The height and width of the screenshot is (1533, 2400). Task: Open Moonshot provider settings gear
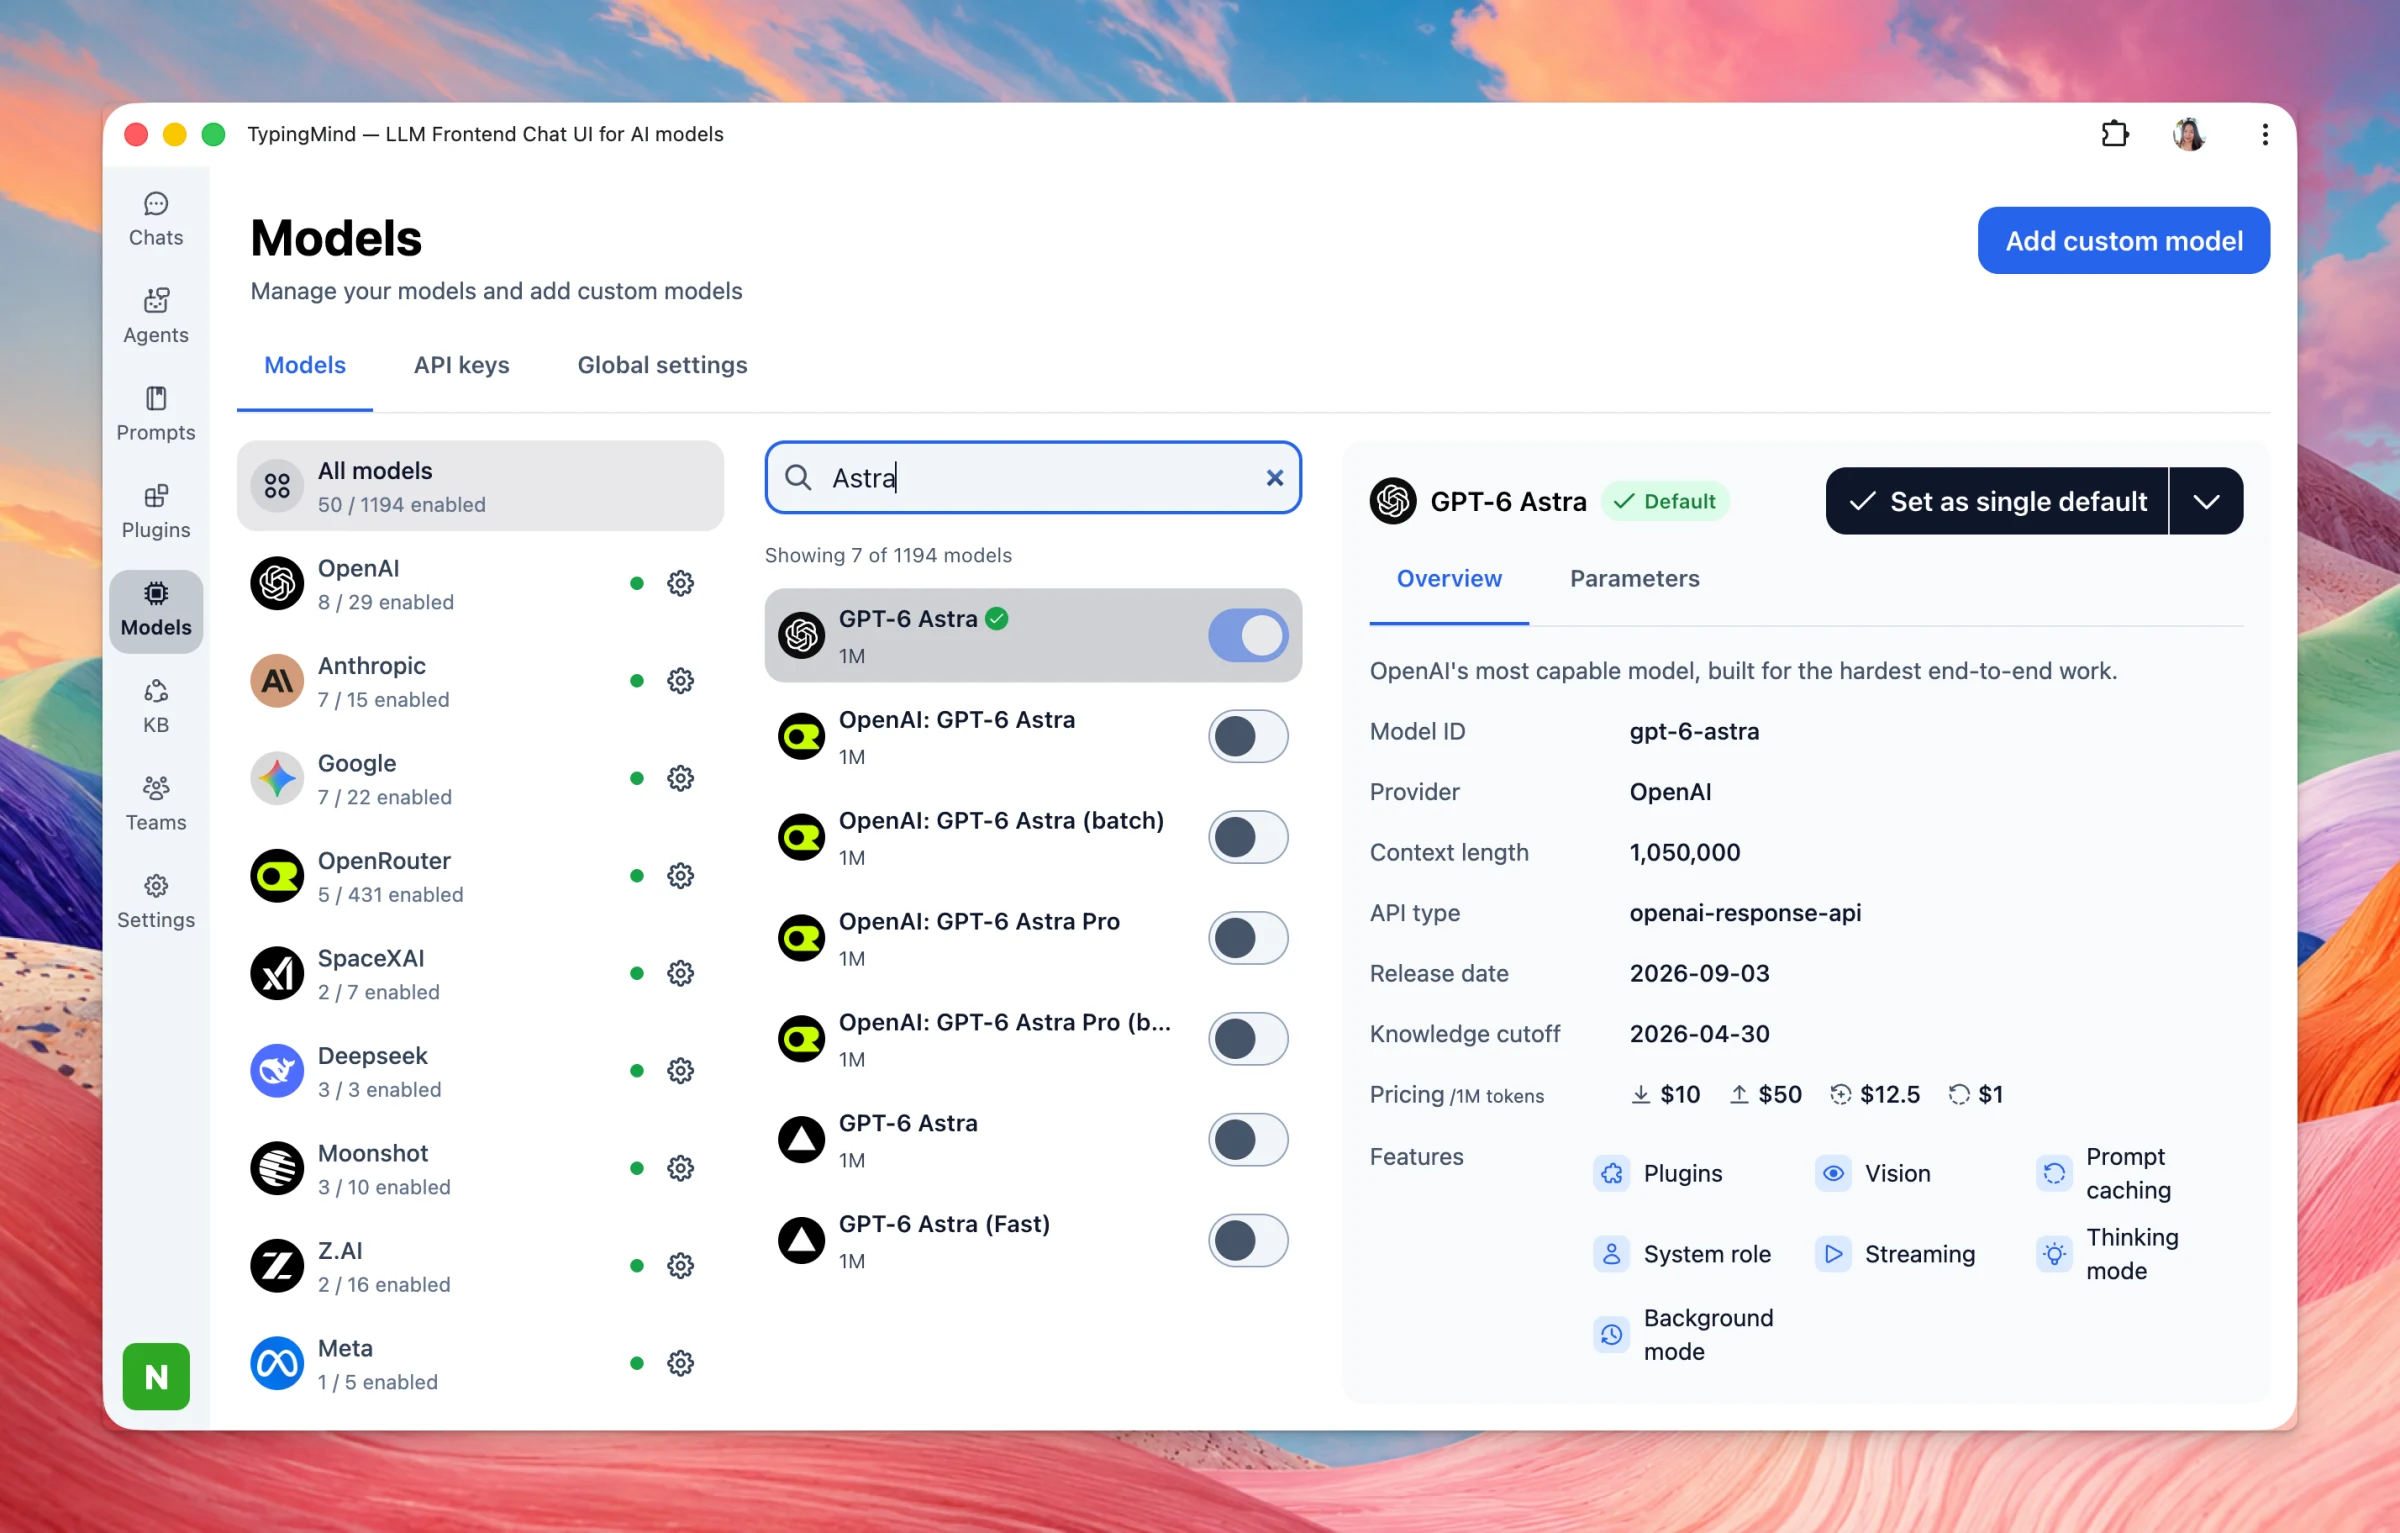[x=681, y=1168]
